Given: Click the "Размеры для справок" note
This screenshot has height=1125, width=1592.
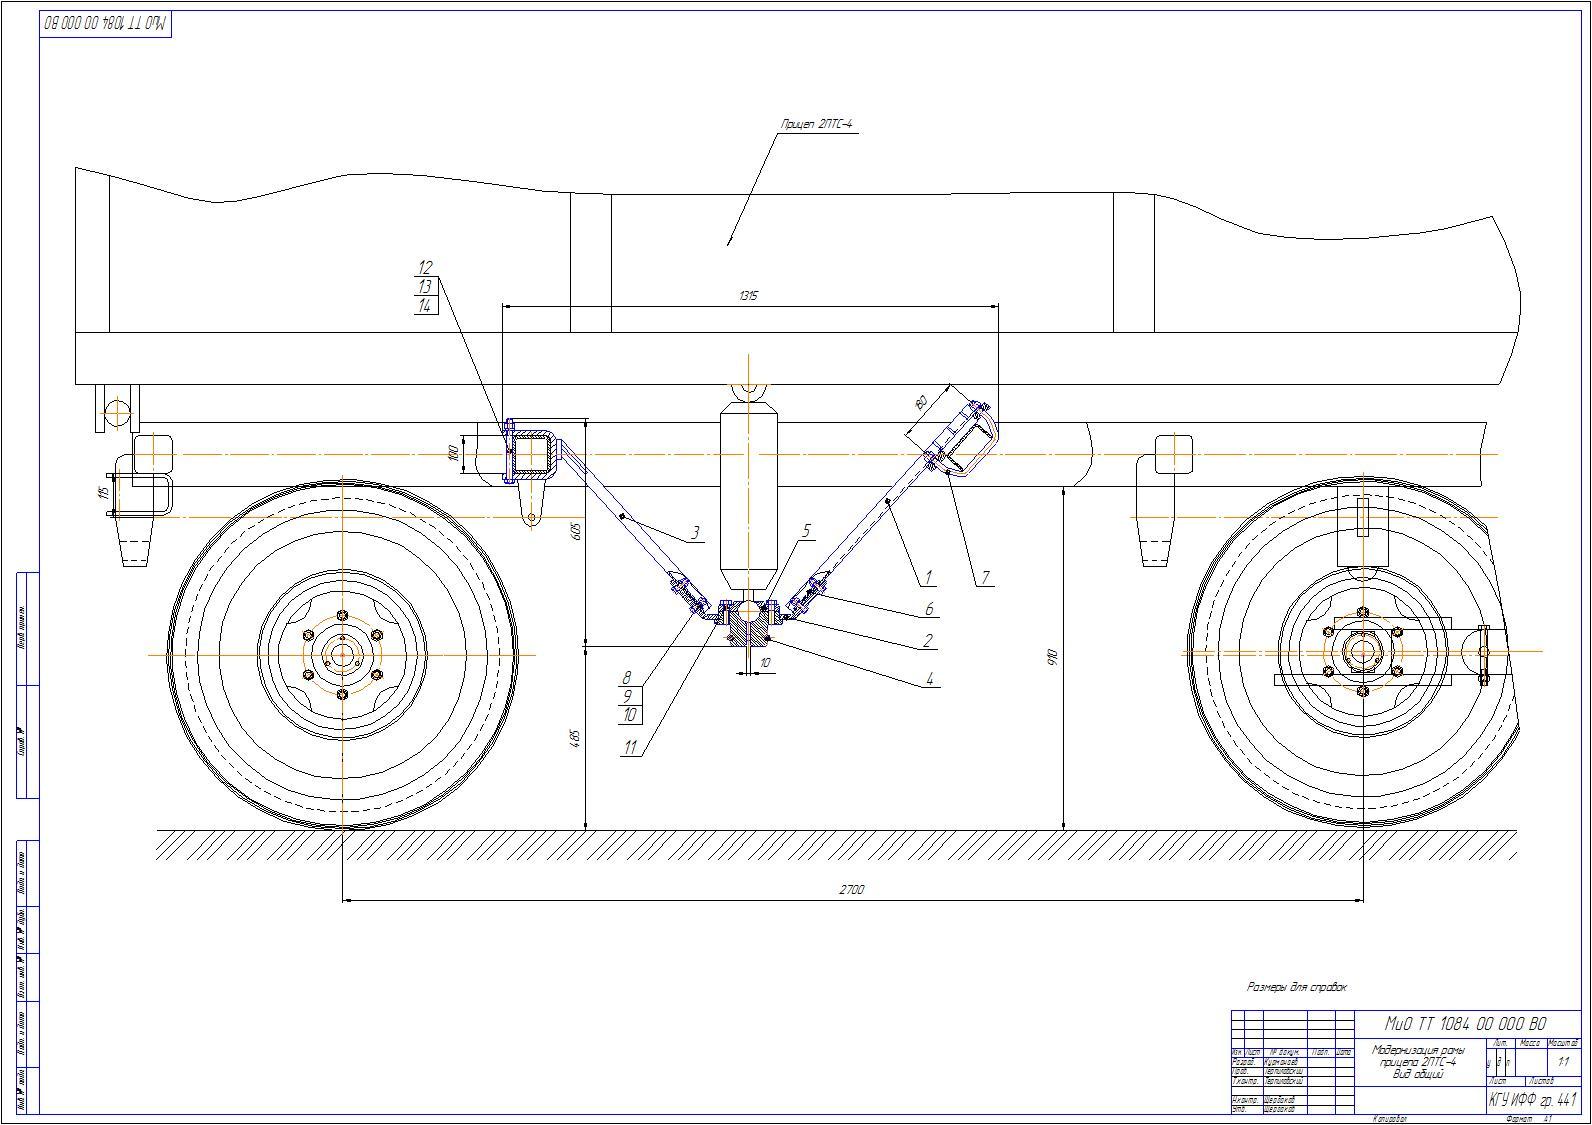Looking at the screenshot, I should click(x=1296, y=987).
